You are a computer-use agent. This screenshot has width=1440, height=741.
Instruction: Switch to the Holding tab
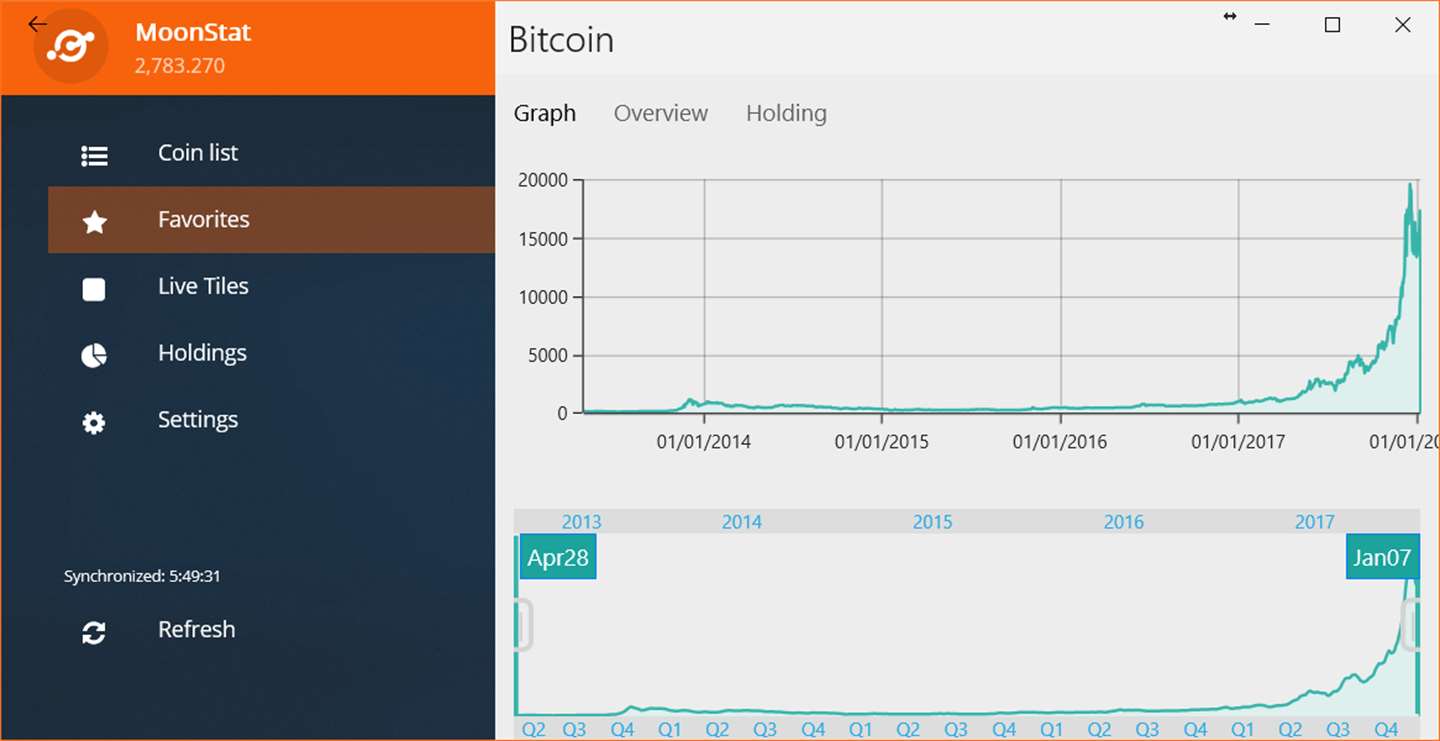click(x=786, y=113)
